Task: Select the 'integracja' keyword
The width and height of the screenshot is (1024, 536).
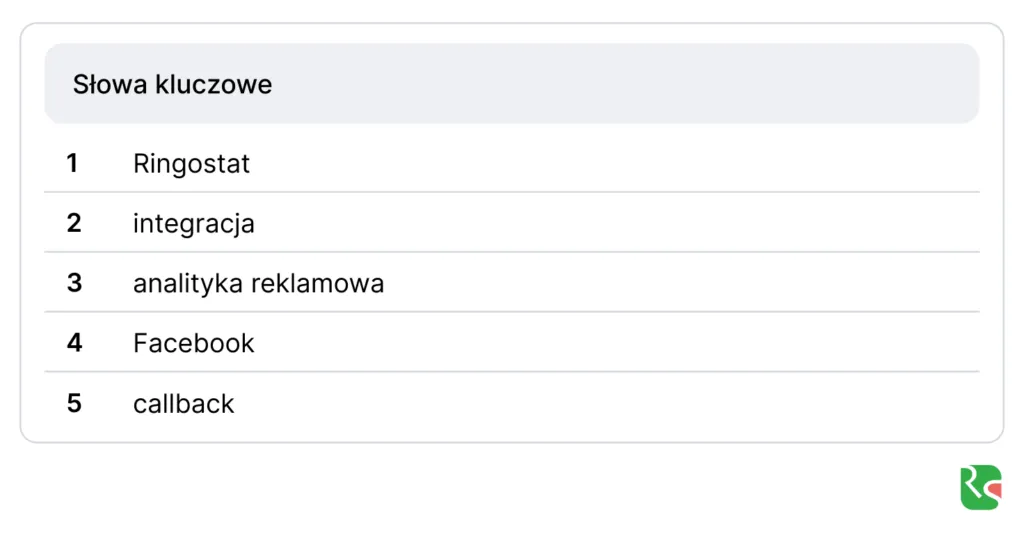Action: tap(193, 223)
